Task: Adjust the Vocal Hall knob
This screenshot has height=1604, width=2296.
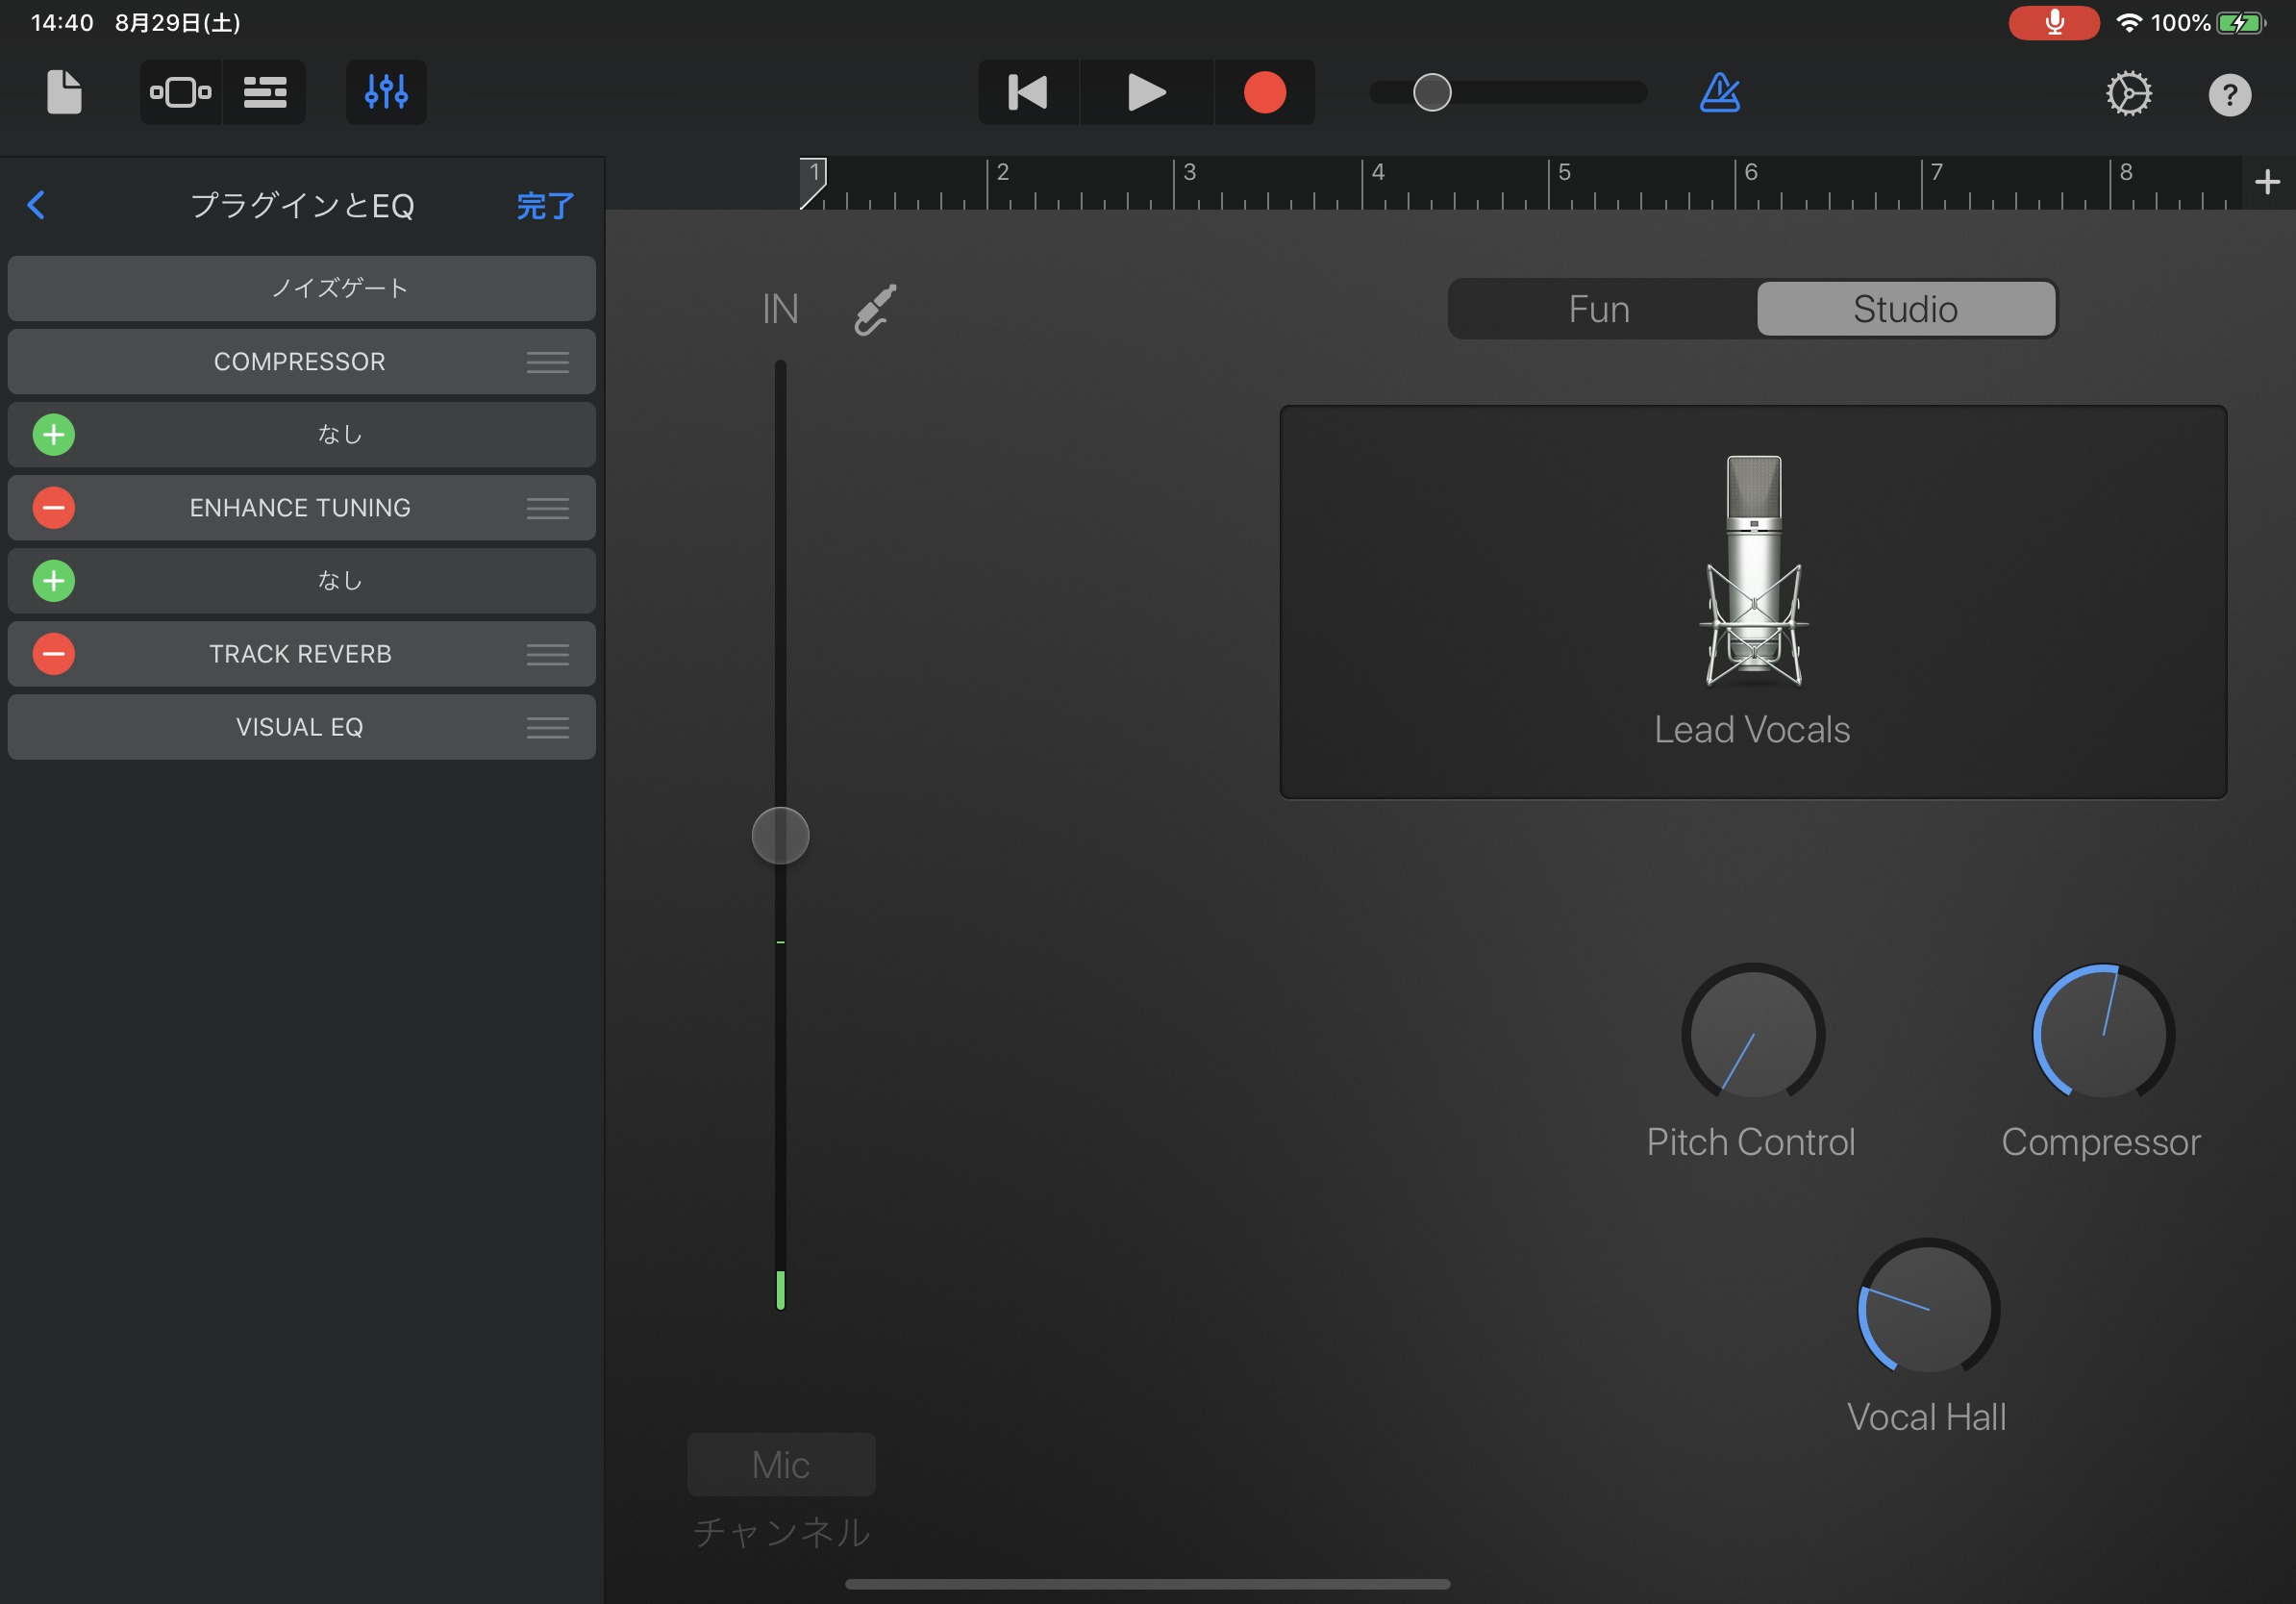Action: coord(1928,1308)
